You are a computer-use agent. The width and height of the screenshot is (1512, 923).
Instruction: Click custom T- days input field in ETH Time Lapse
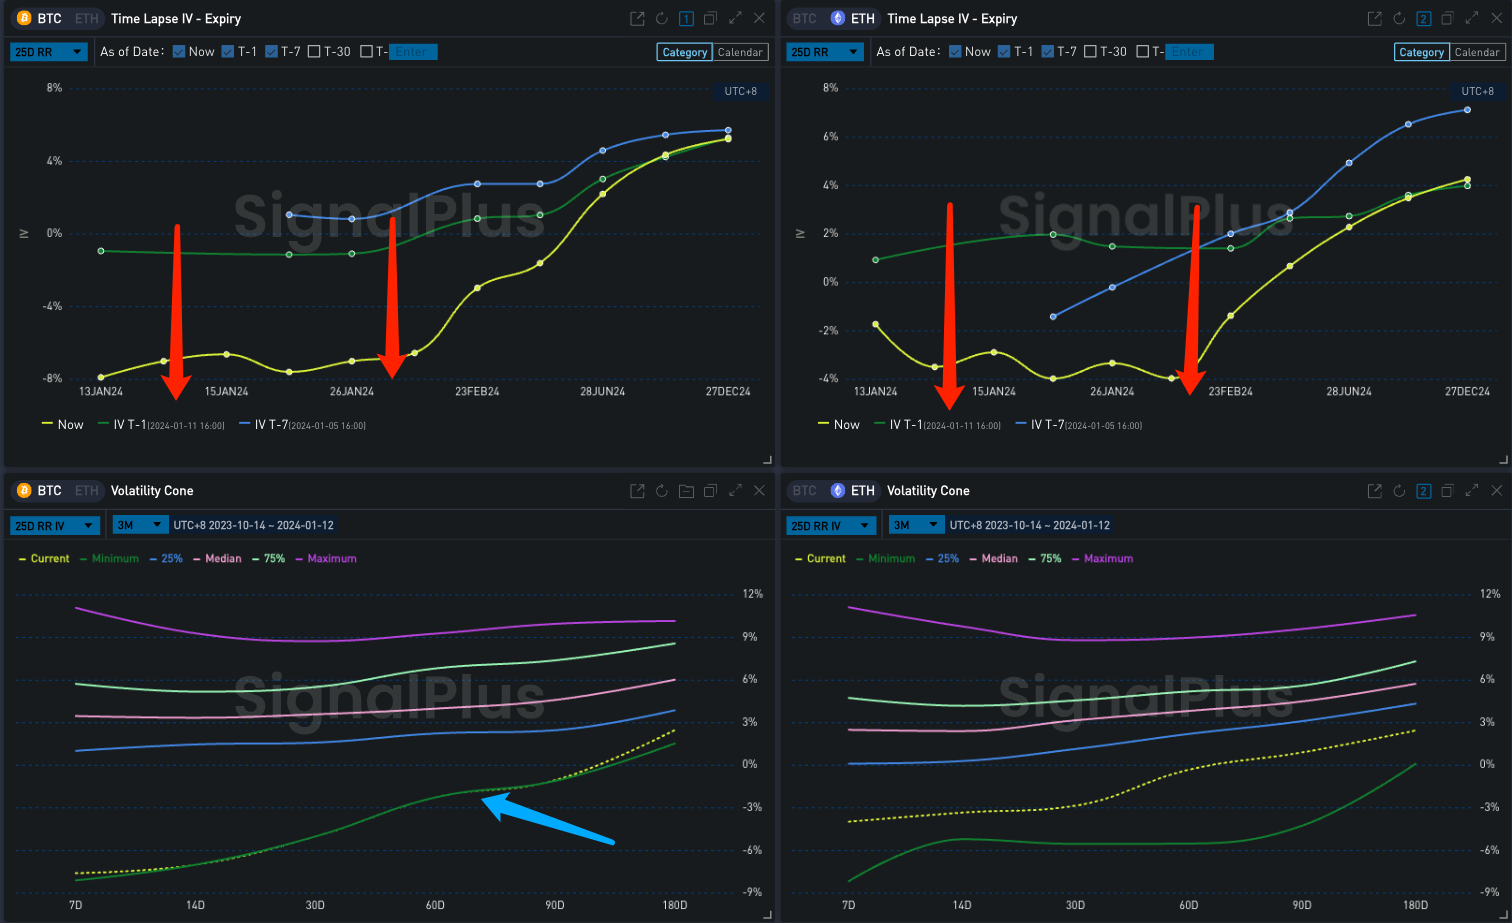point(1187,52)
